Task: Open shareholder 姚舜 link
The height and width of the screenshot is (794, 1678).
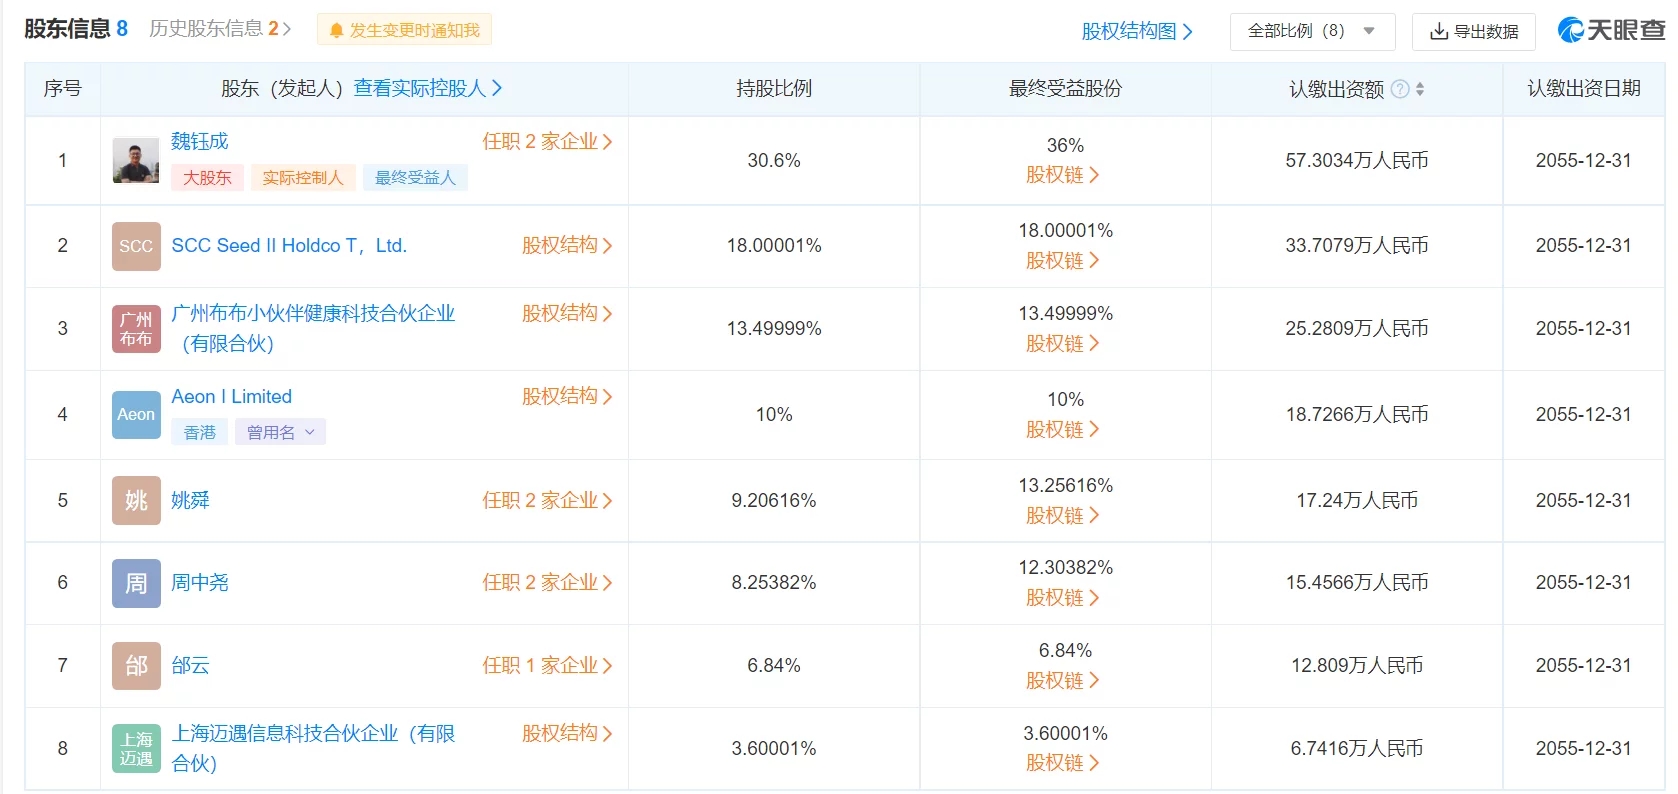Action: pyautogui.click(x=190, y=500)
